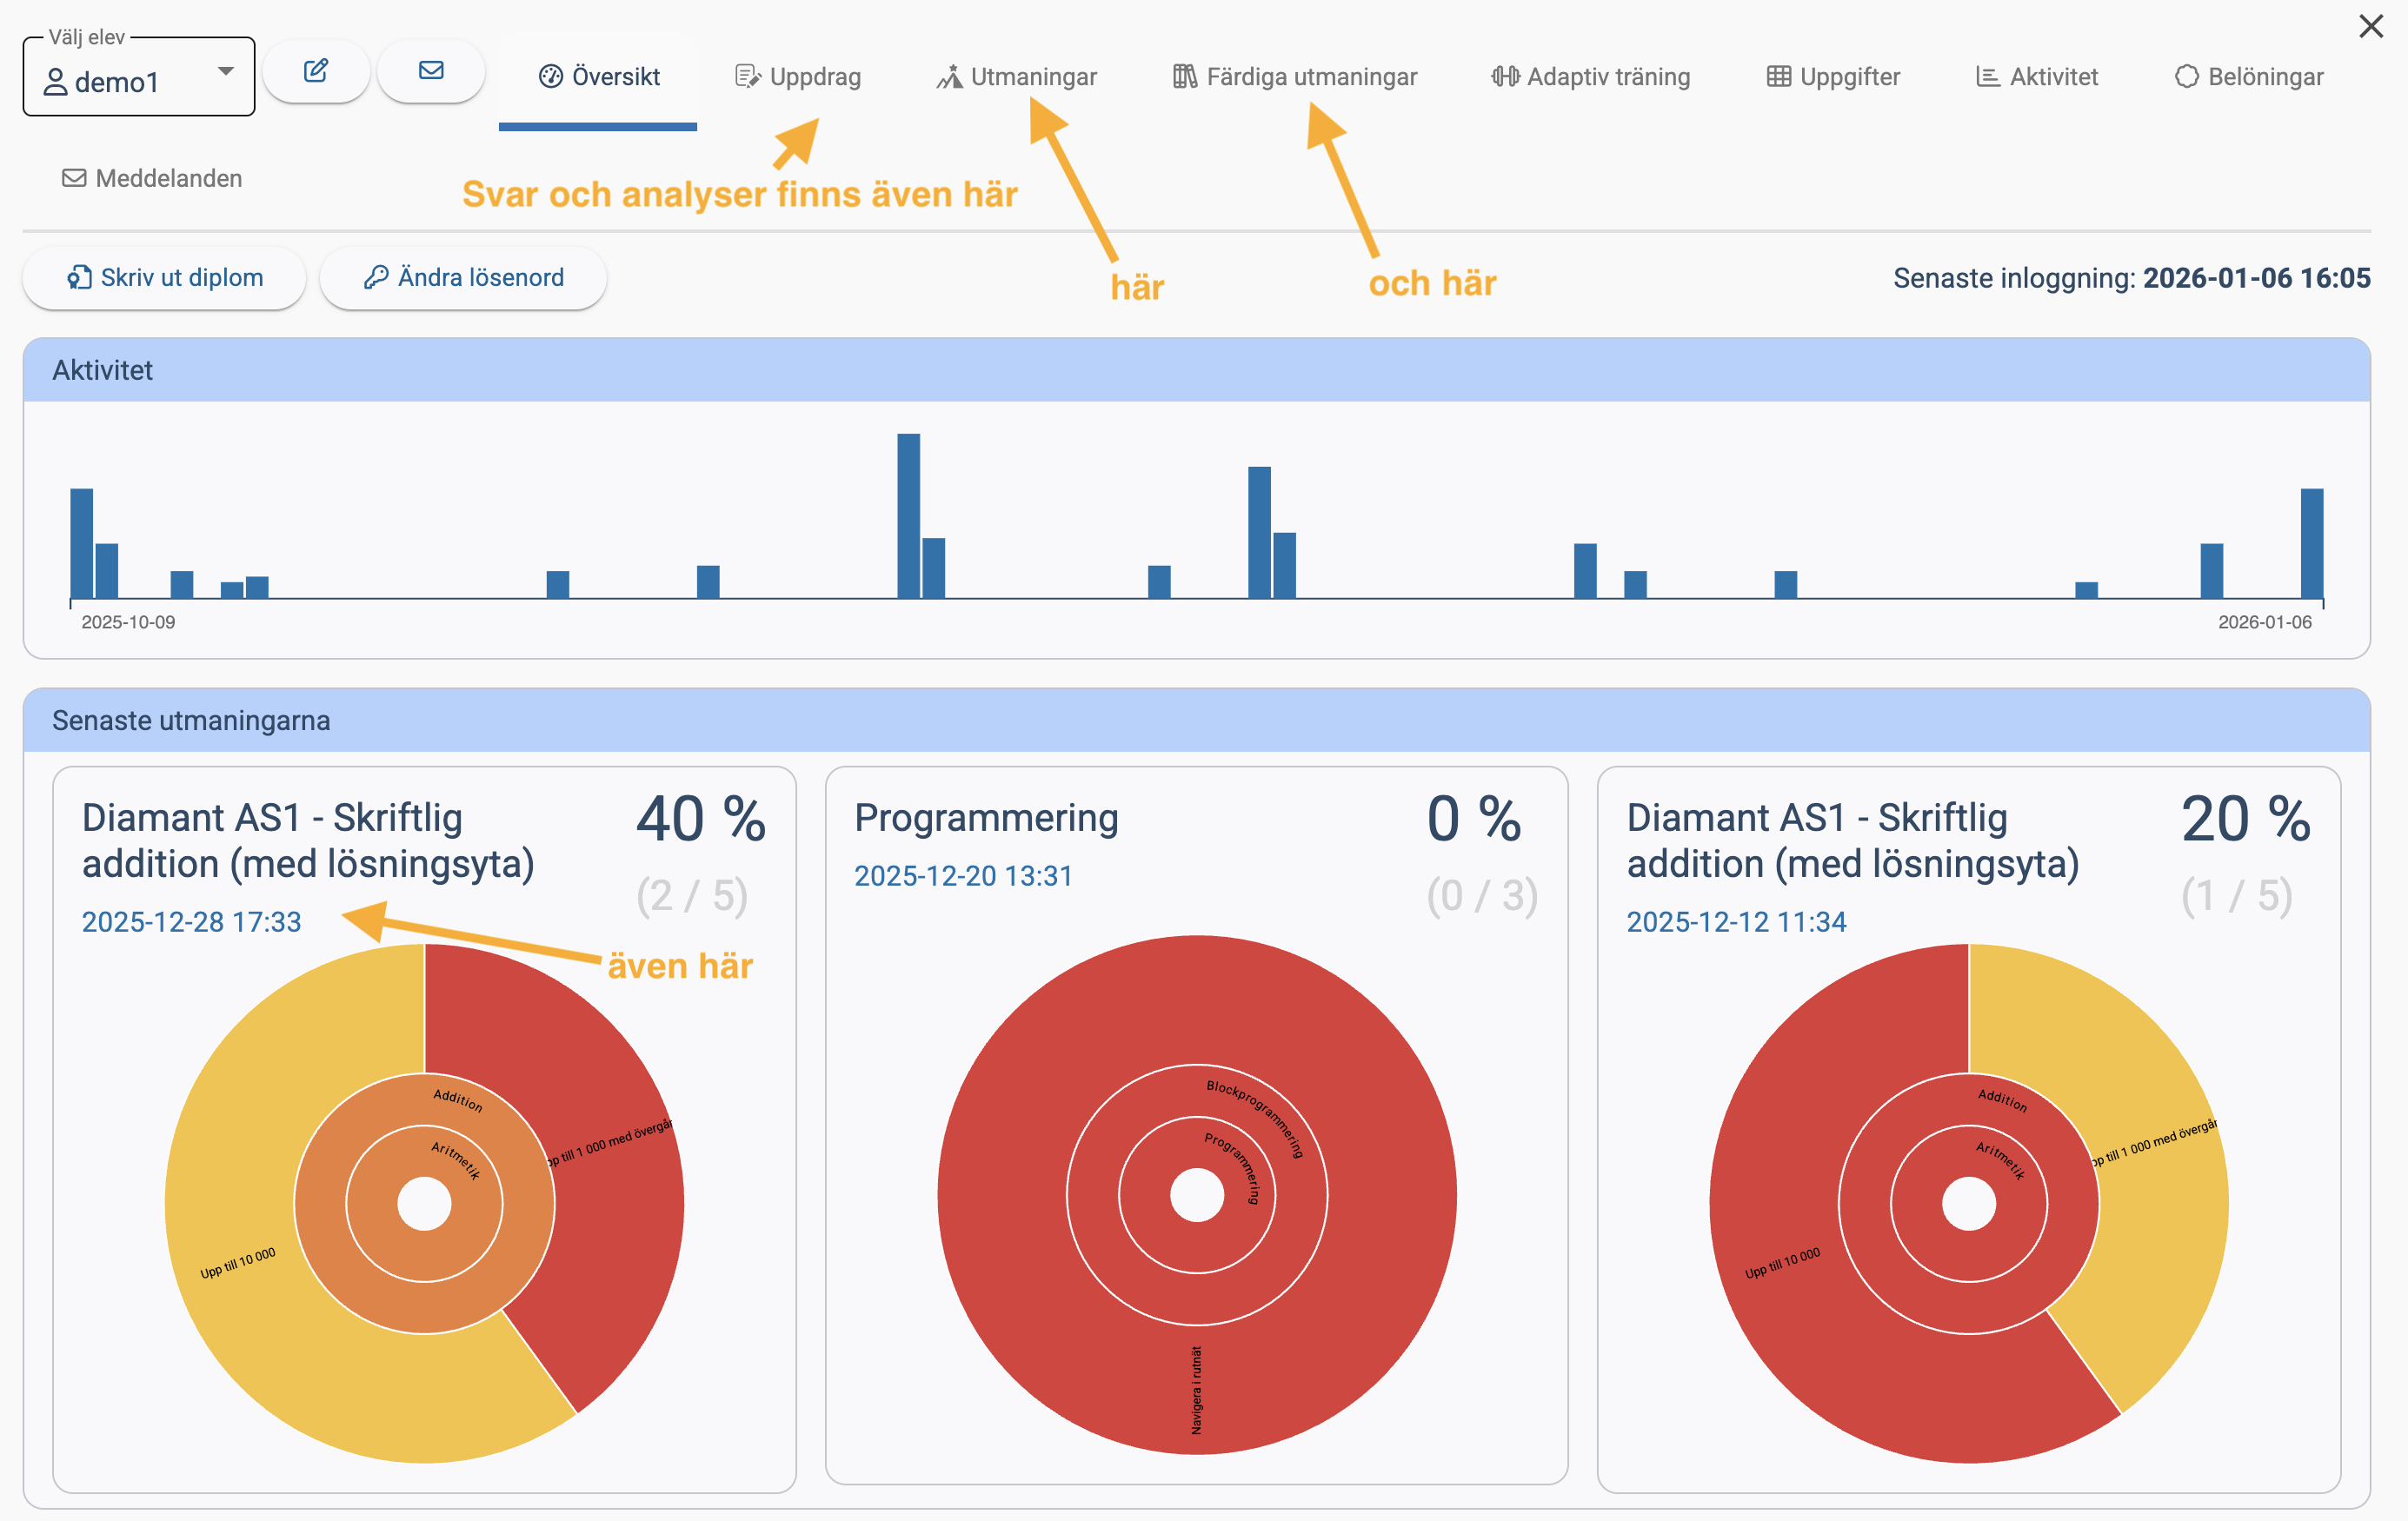The width and height of the screenshot is (2408, 1521).
Task: Open the Meddelanden tab
Action: tap(152, 178)
